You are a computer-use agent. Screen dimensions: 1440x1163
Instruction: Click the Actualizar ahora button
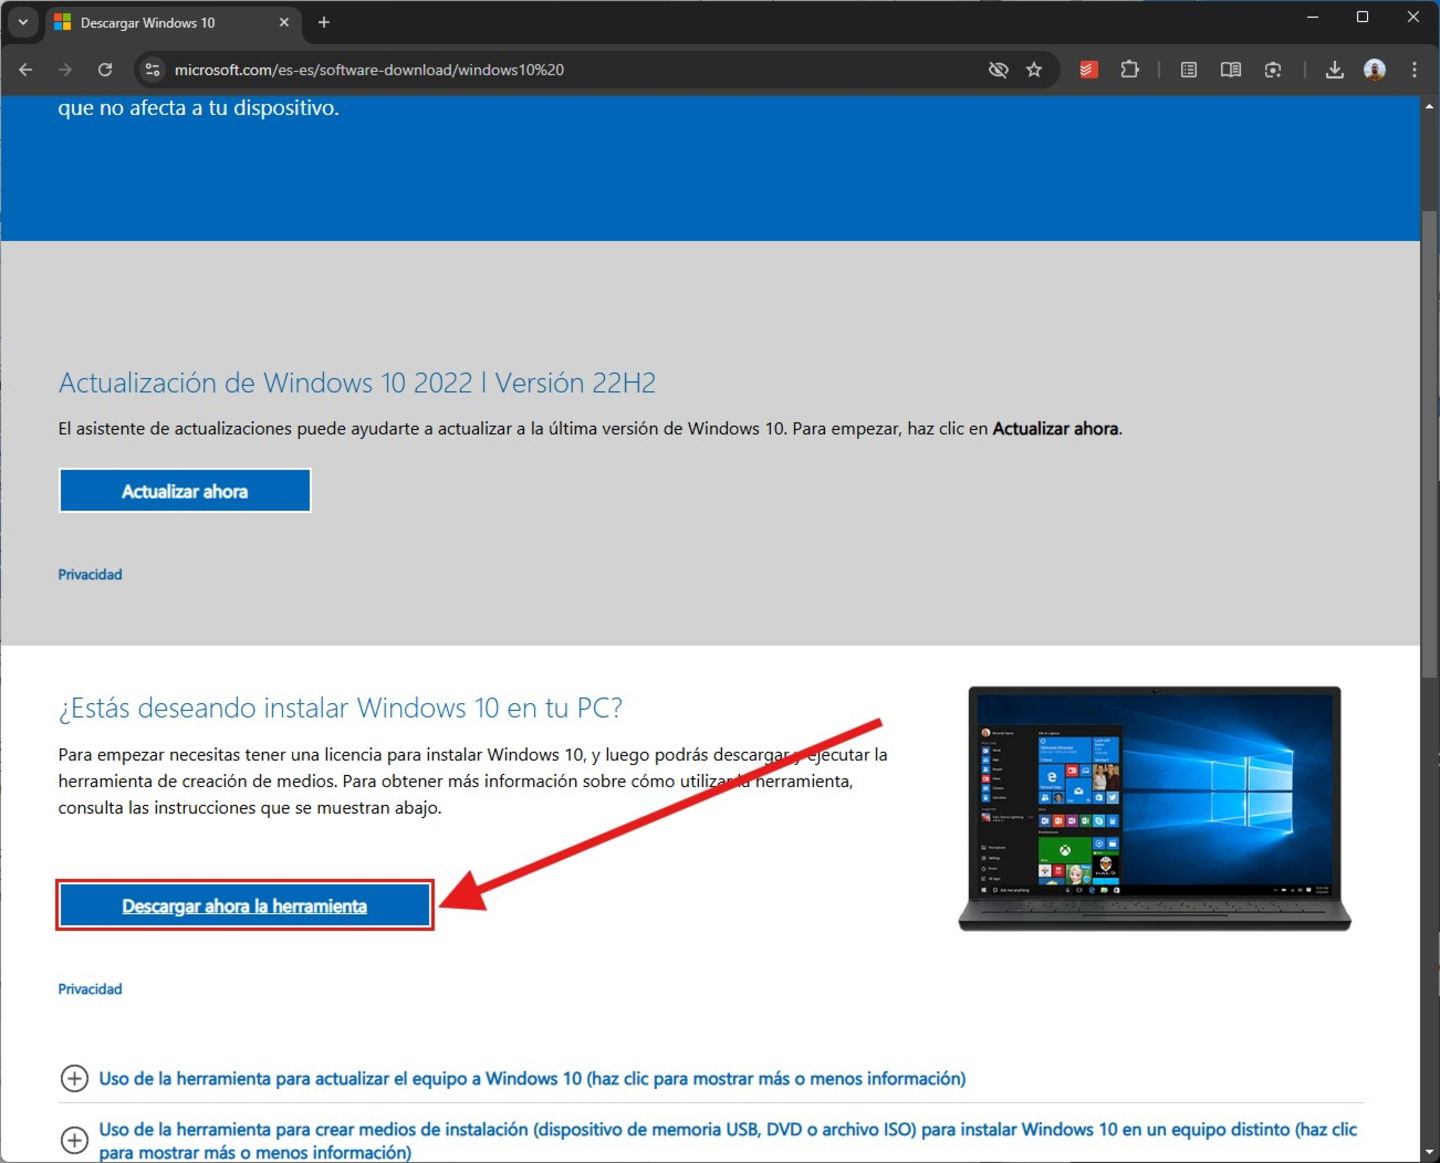tap(185, 491)
